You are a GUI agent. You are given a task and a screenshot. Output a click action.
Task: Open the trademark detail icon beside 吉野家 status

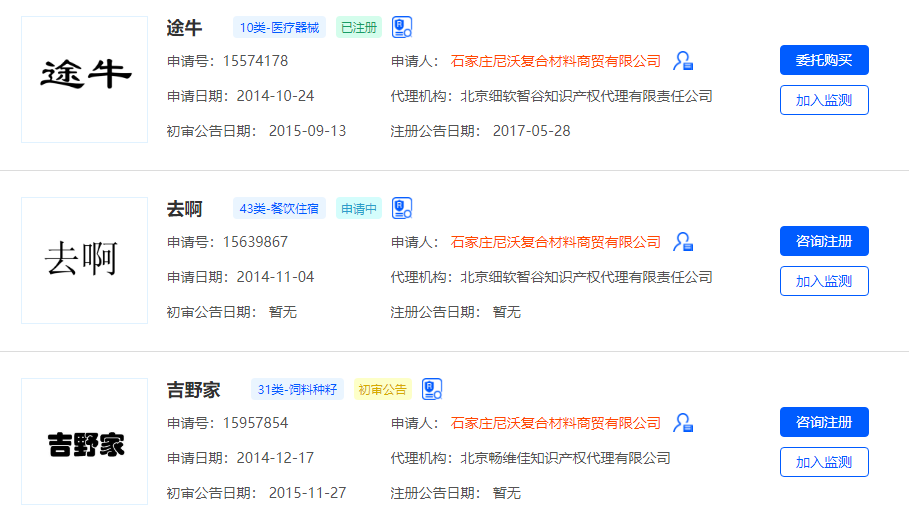coord(432,389)
